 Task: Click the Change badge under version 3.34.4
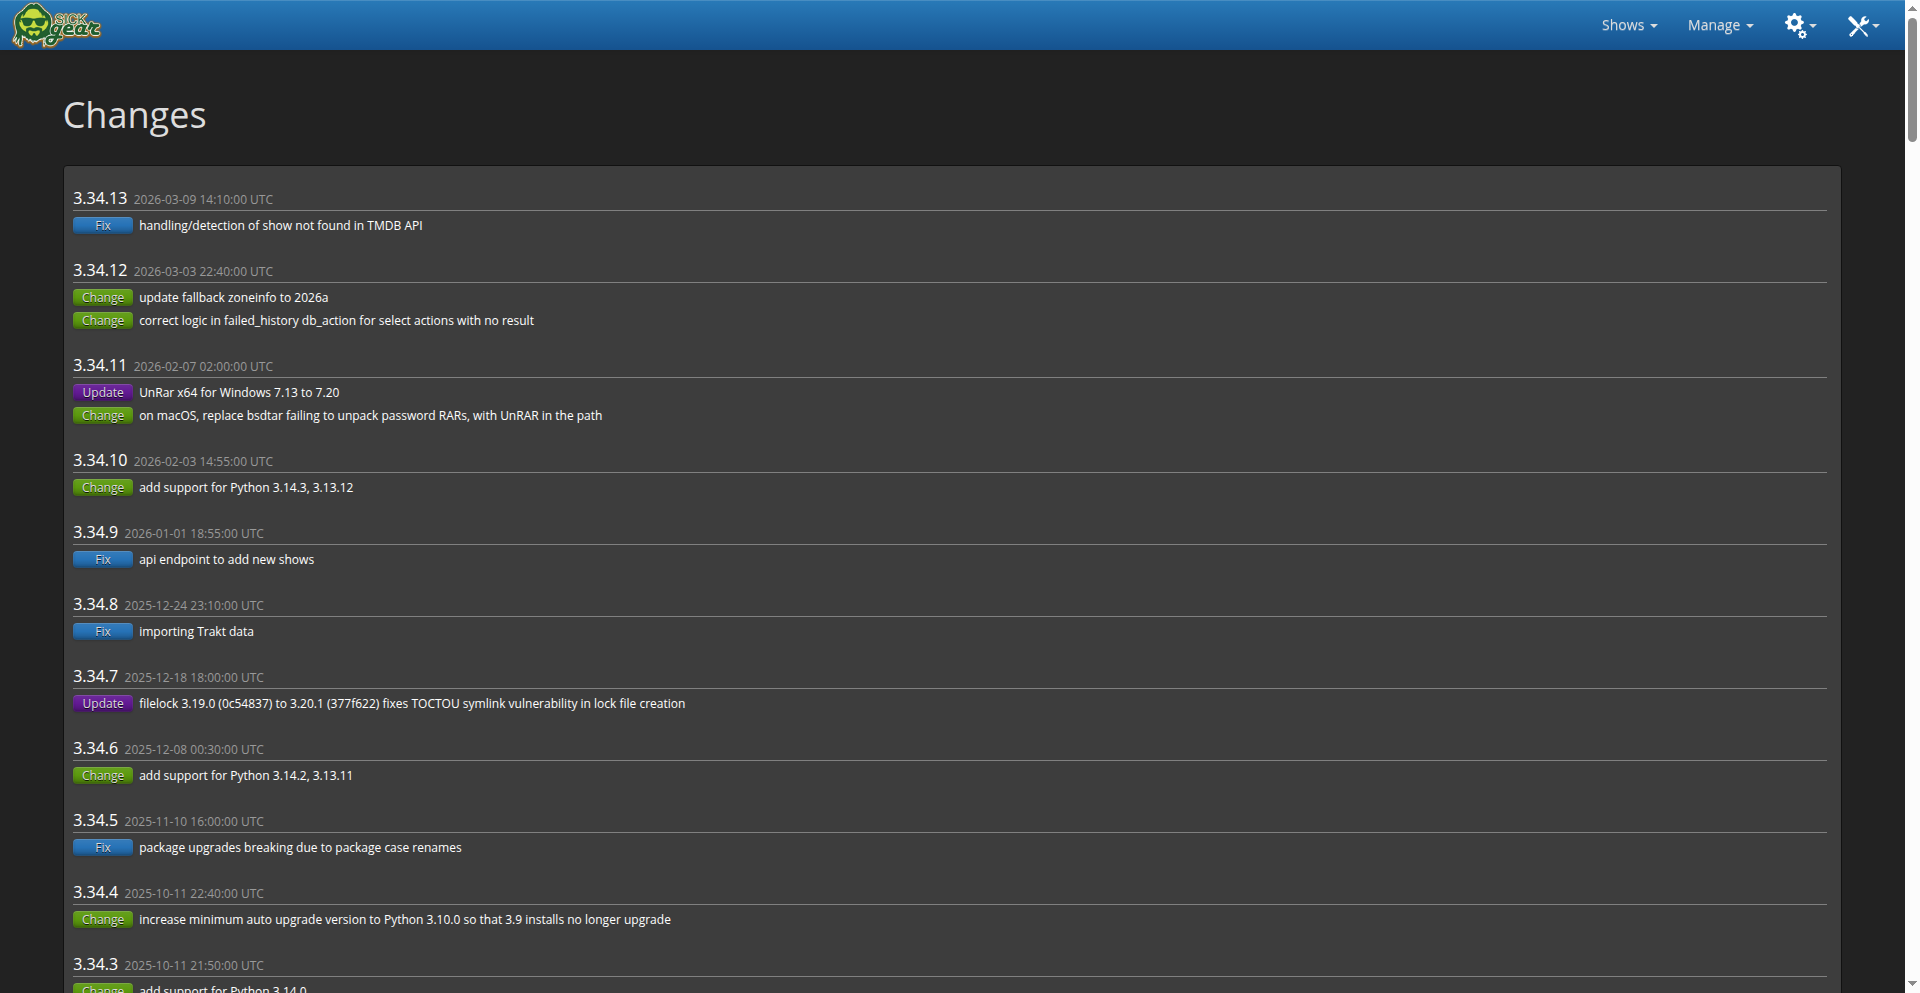tap(103, 920)
